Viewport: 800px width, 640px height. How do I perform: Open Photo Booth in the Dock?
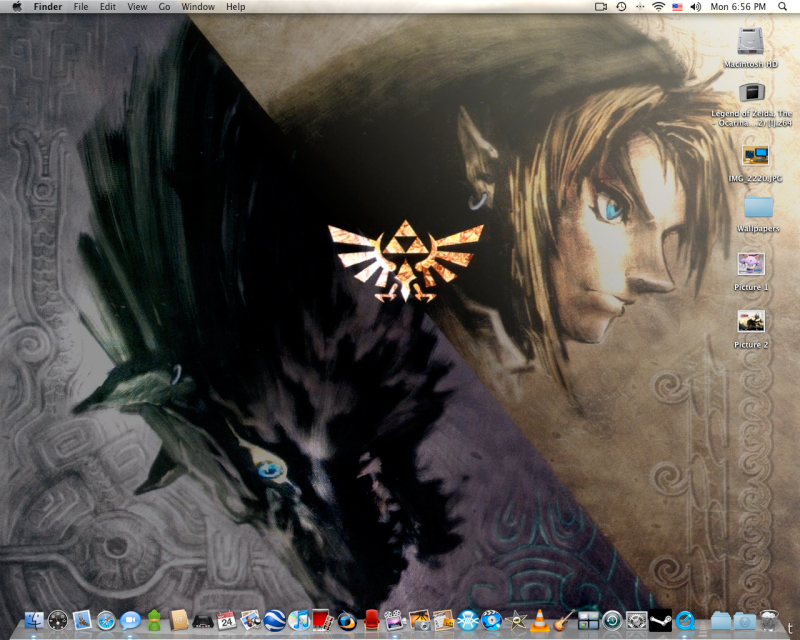(x=323, y=621)
